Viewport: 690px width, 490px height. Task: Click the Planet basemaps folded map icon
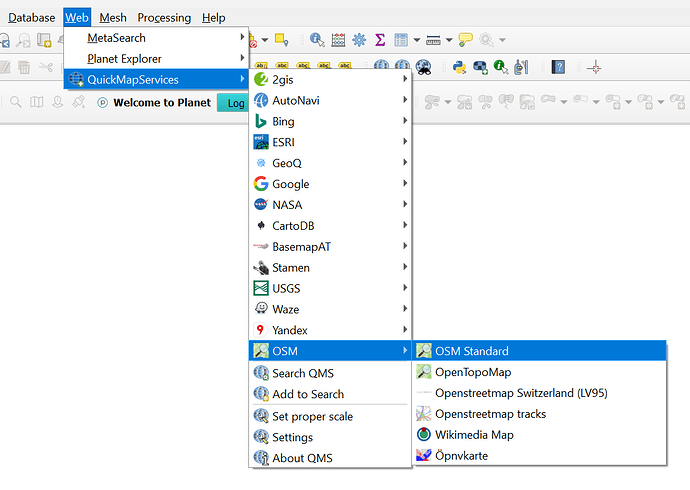(x=37, y=102)
